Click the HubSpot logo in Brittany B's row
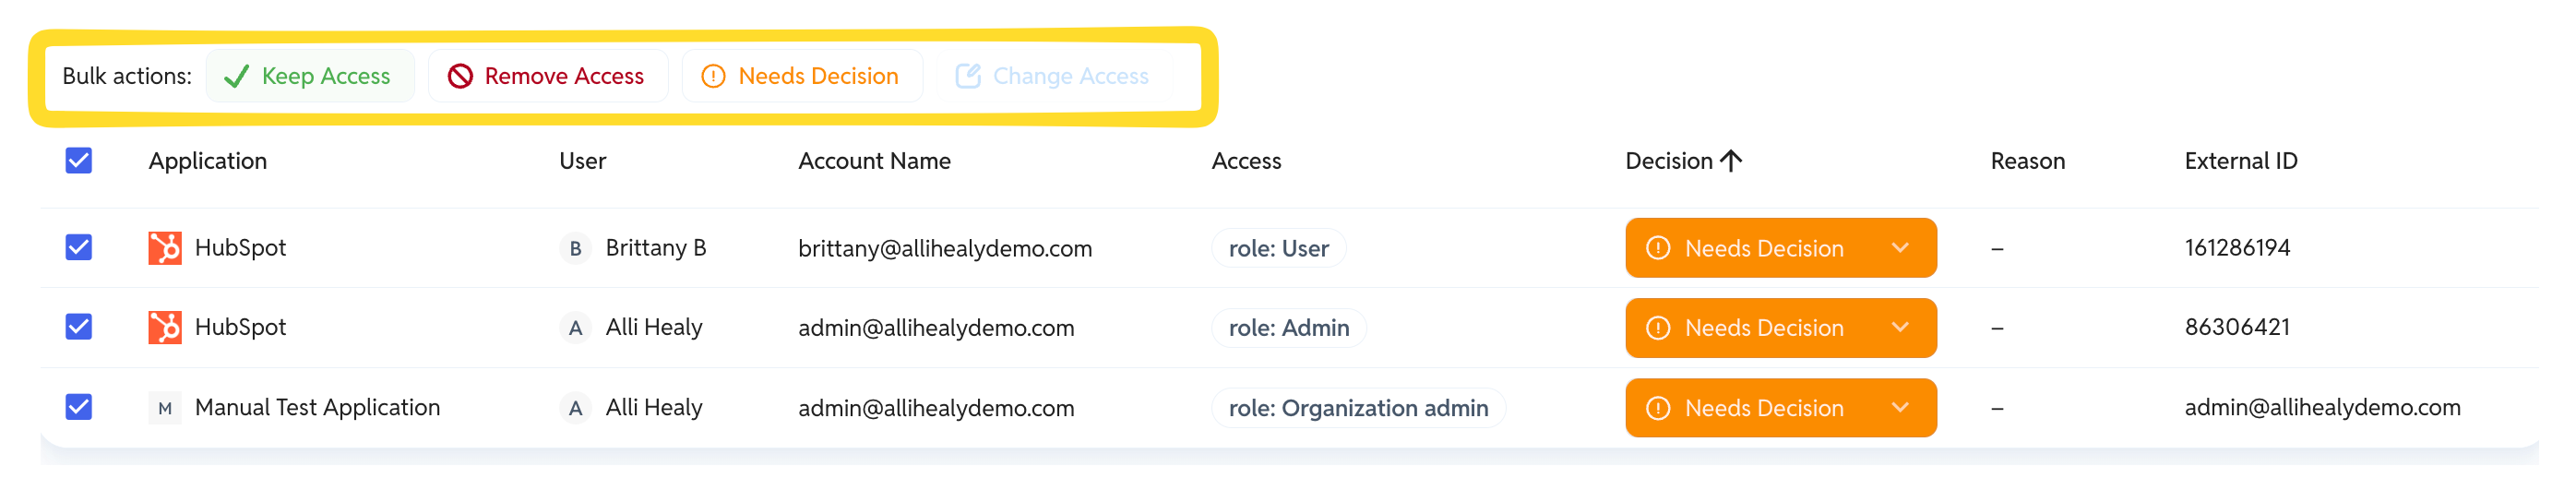The width and height of the screenshot is (2576, 502). [x=165, y=248]
